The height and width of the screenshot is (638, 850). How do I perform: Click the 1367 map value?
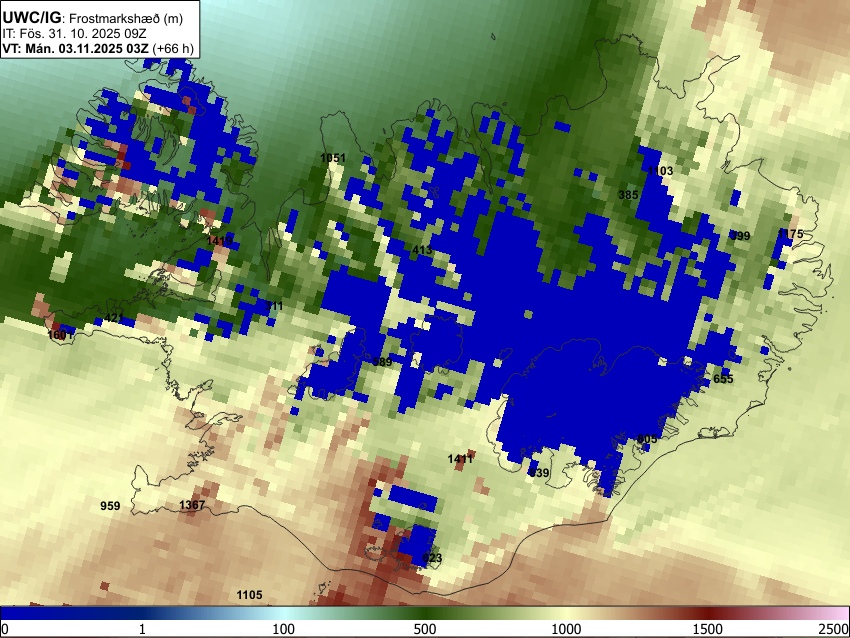pyautogui.click(x=192, y=505)
